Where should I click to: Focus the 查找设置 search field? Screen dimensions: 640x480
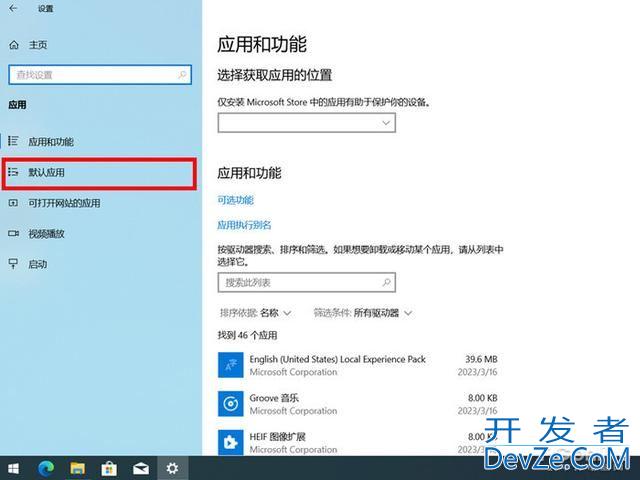tap(100, 75)
